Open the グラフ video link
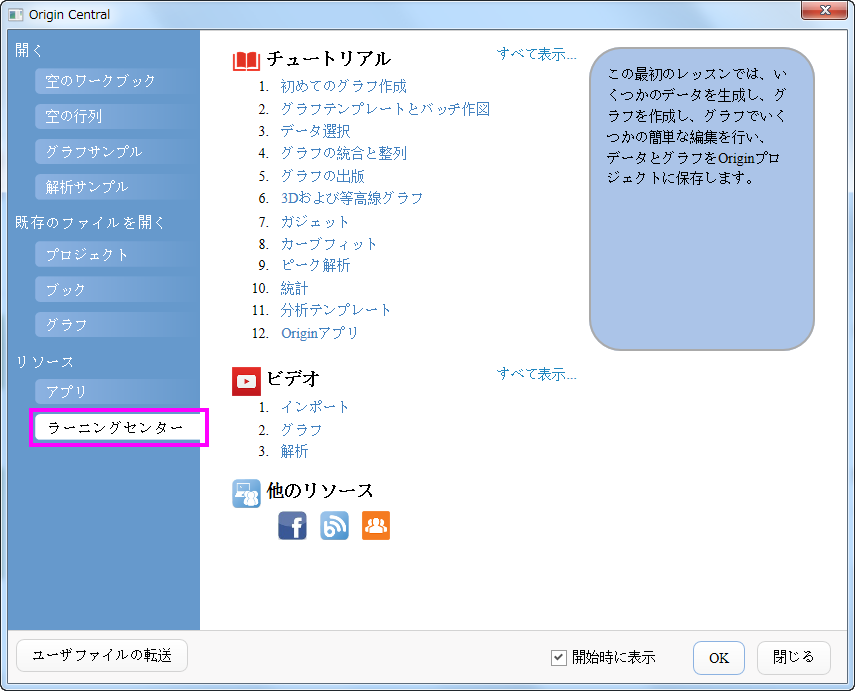The height and width of the screenshot is (691, 855). point(301,430)
